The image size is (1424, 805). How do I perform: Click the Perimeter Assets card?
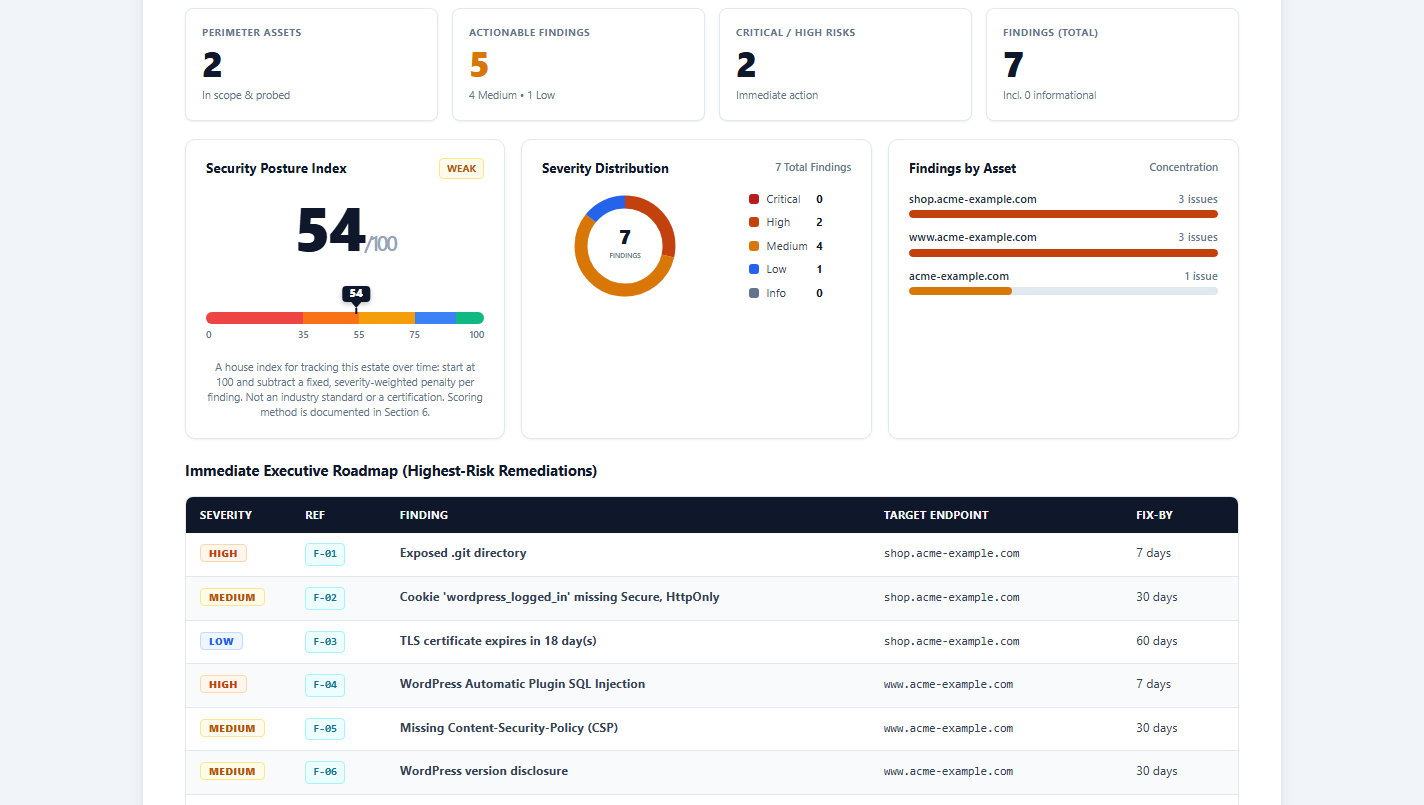pos(311,65)
